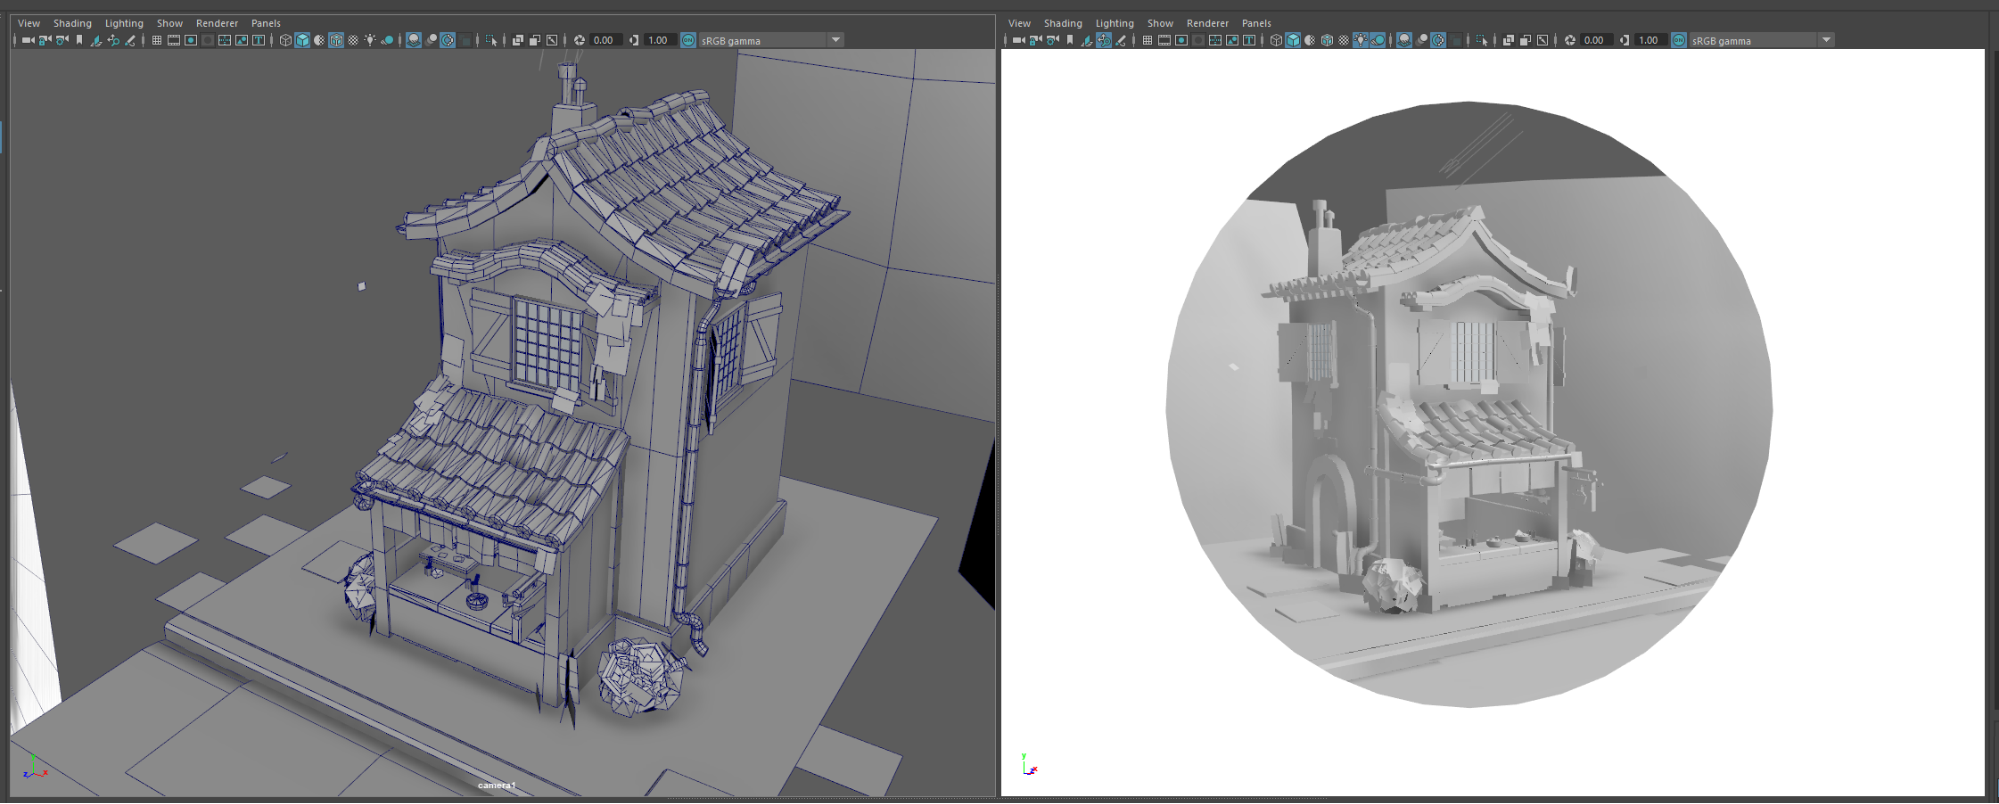Toggle the grid display in left viewport
Image resolution: width=1999 pixels, height=804 pixels.
156,40
